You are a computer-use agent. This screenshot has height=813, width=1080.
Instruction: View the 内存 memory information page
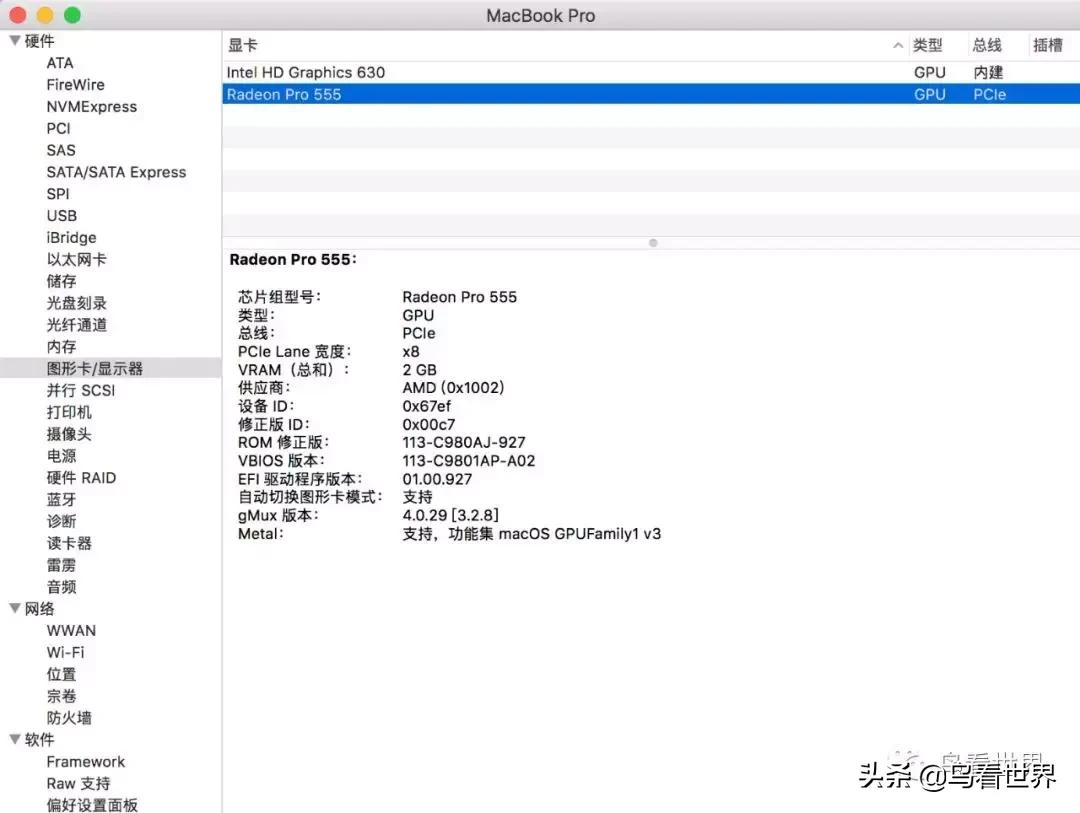60,346
